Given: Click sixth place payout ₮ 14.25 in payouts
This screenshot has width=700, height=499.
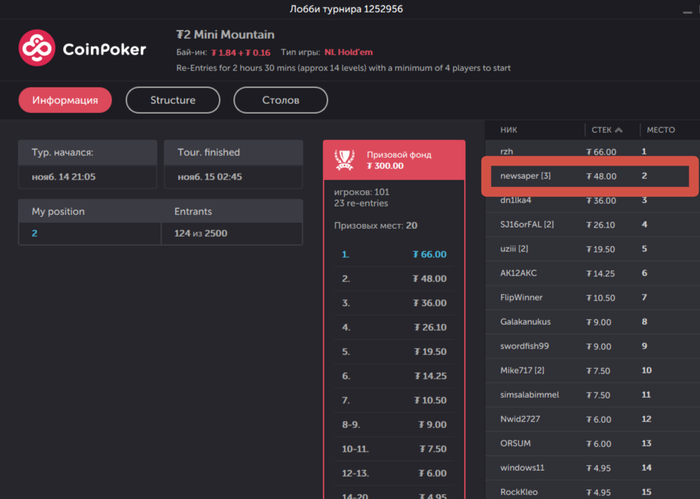Looking at the screenshot, I should (x=430, y=376).
